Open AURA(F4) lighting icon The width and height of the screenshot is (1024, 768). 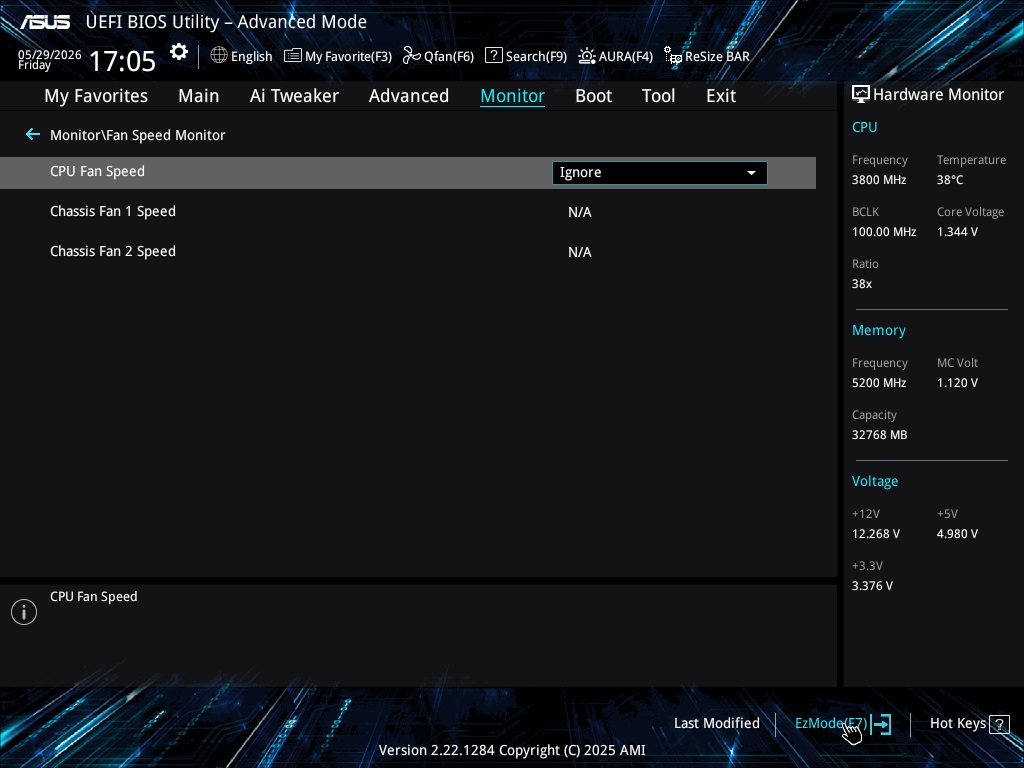[586, 56]
